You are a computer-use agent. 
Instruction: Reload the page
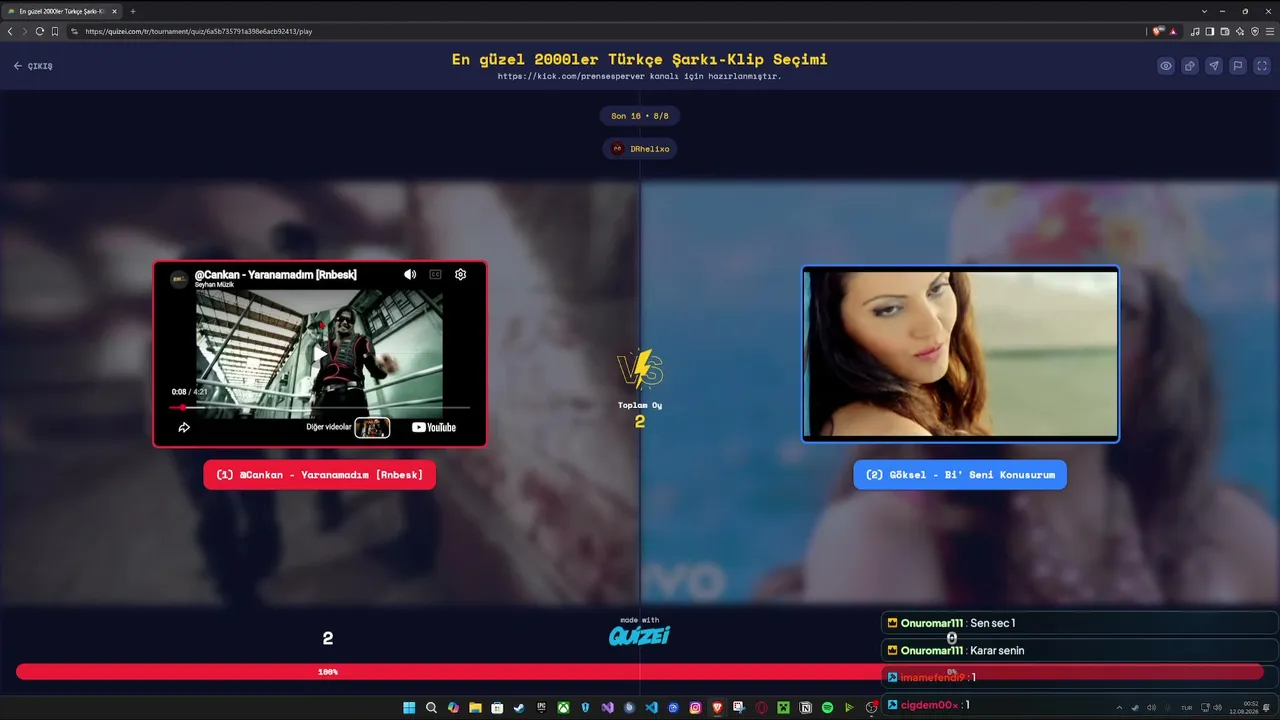[x=40, y=31]
